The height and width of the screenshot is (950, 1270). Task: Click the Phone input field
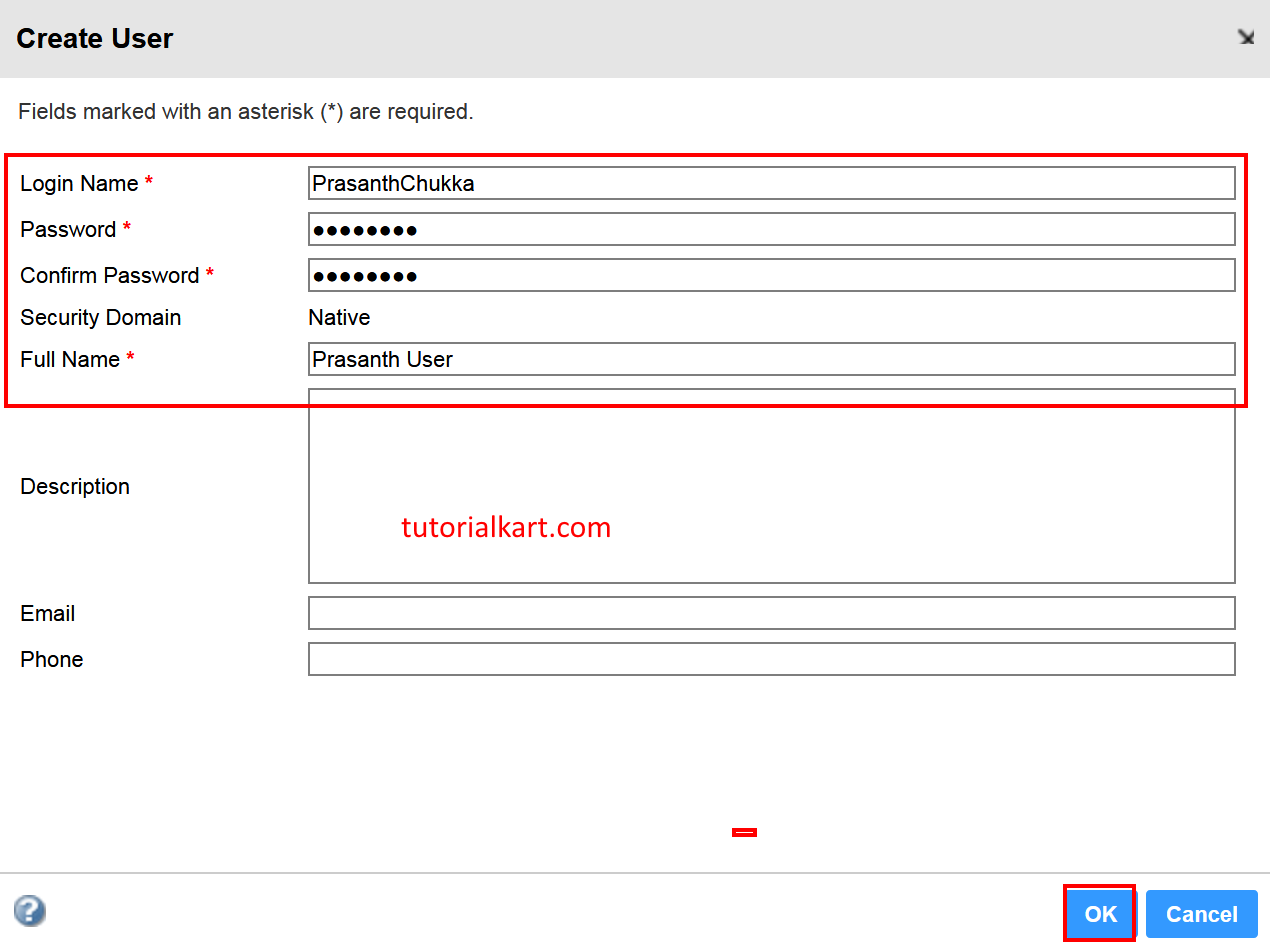click(770, 659)
